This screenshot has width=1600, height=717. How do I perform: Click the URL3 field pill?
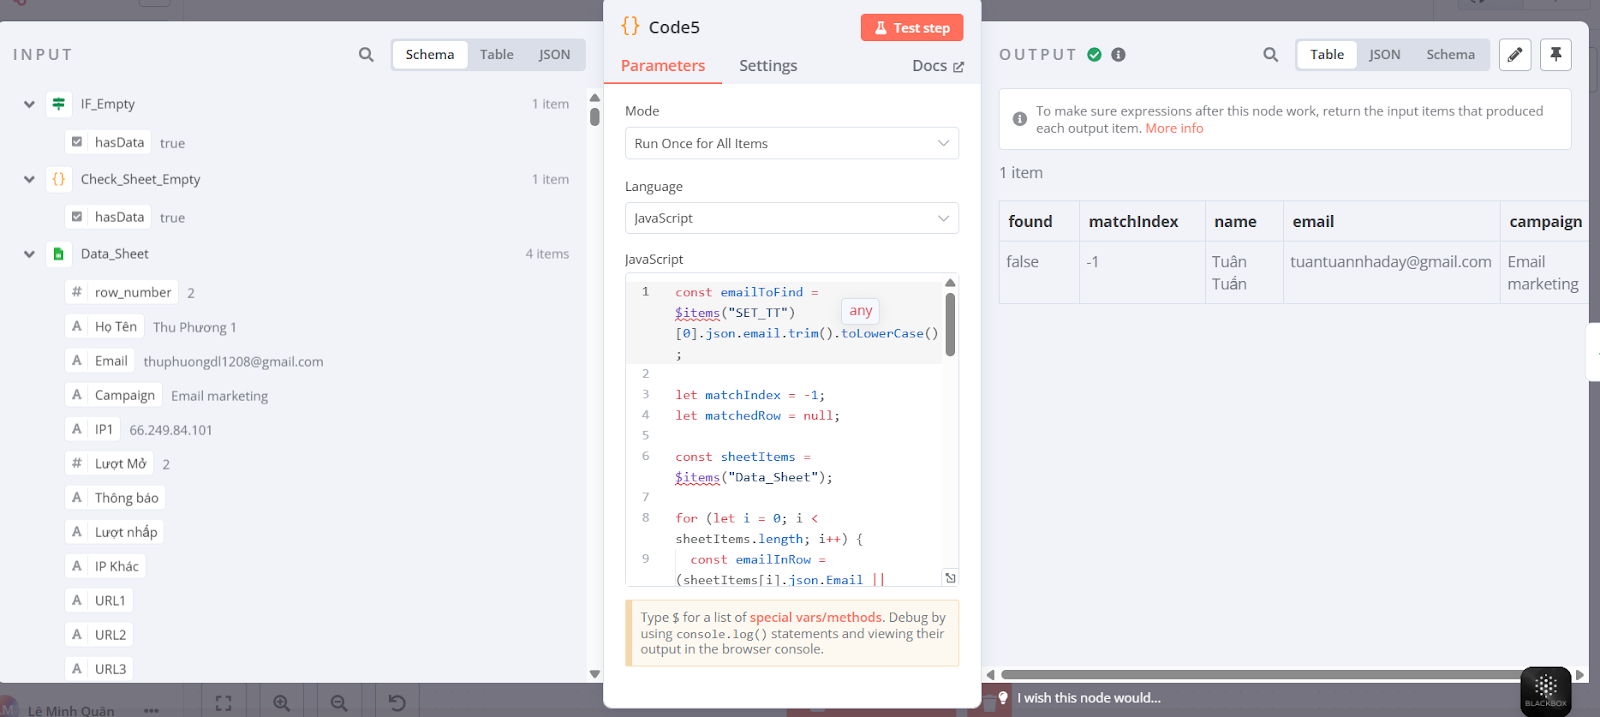[99, 668]
